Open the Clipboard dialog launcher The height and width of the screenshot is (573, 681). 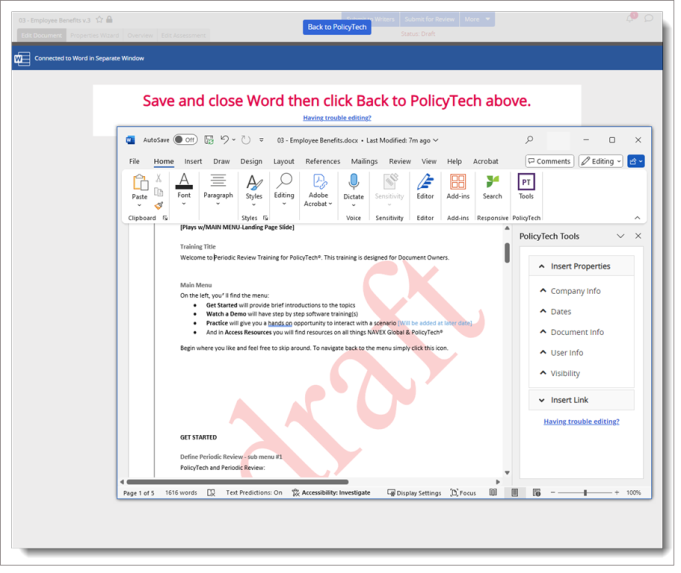[x=165, y=218]
